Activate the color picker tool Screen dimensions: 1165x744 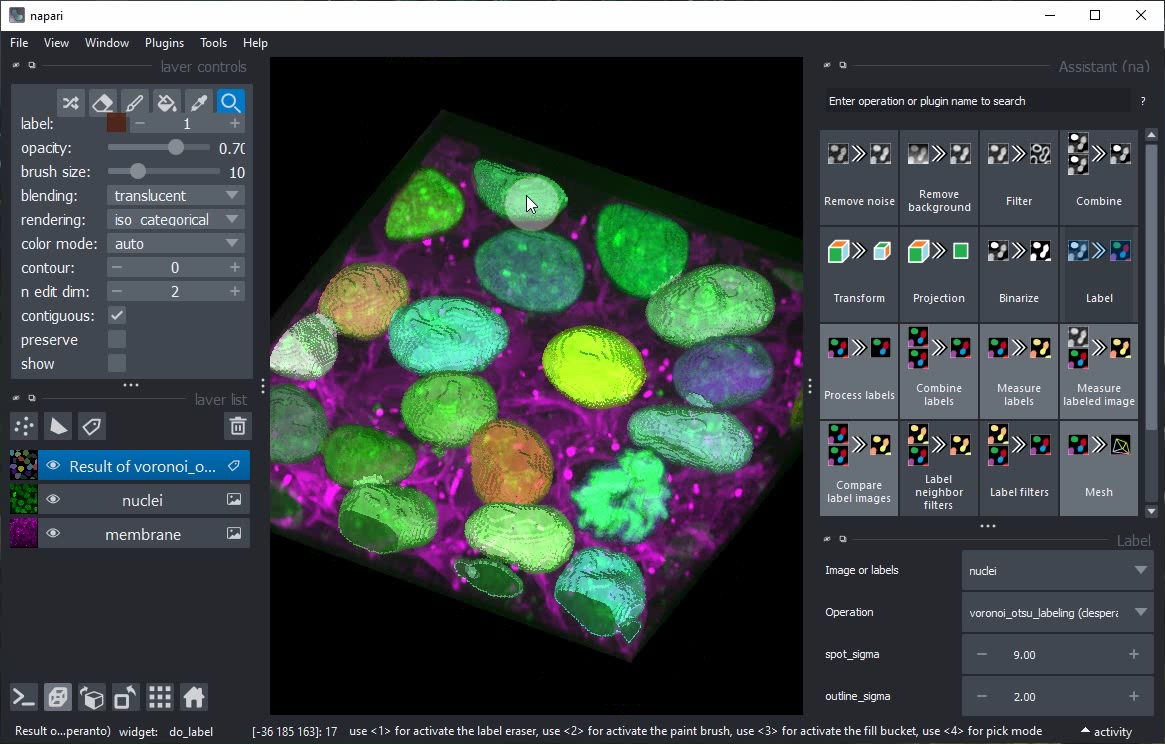tap(199, 103)
